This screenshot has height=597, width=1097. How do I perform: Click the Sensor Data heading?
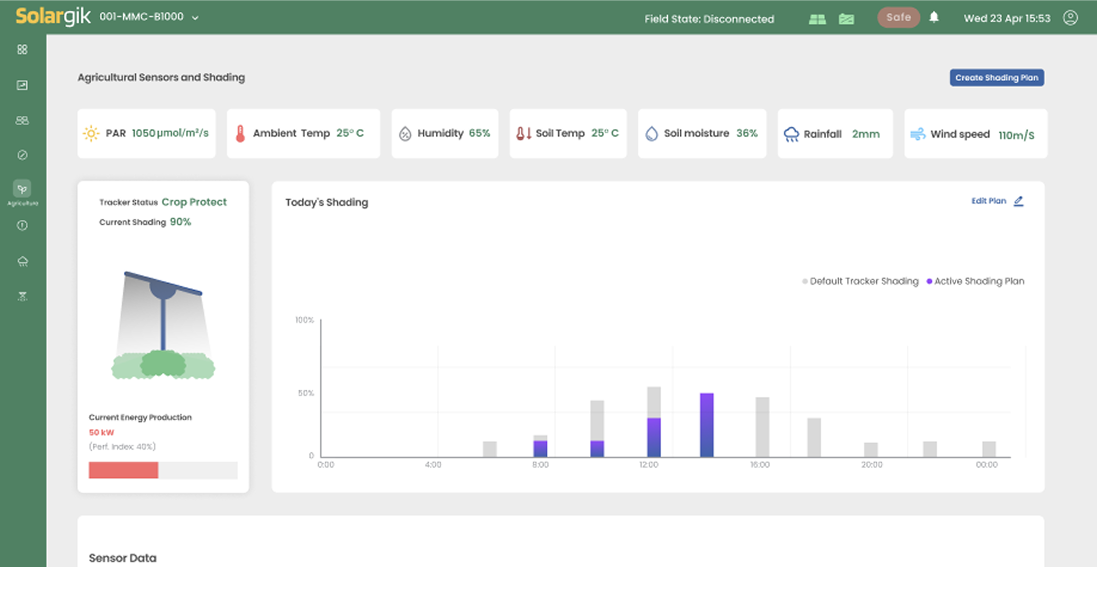click(x=122, y=558)
